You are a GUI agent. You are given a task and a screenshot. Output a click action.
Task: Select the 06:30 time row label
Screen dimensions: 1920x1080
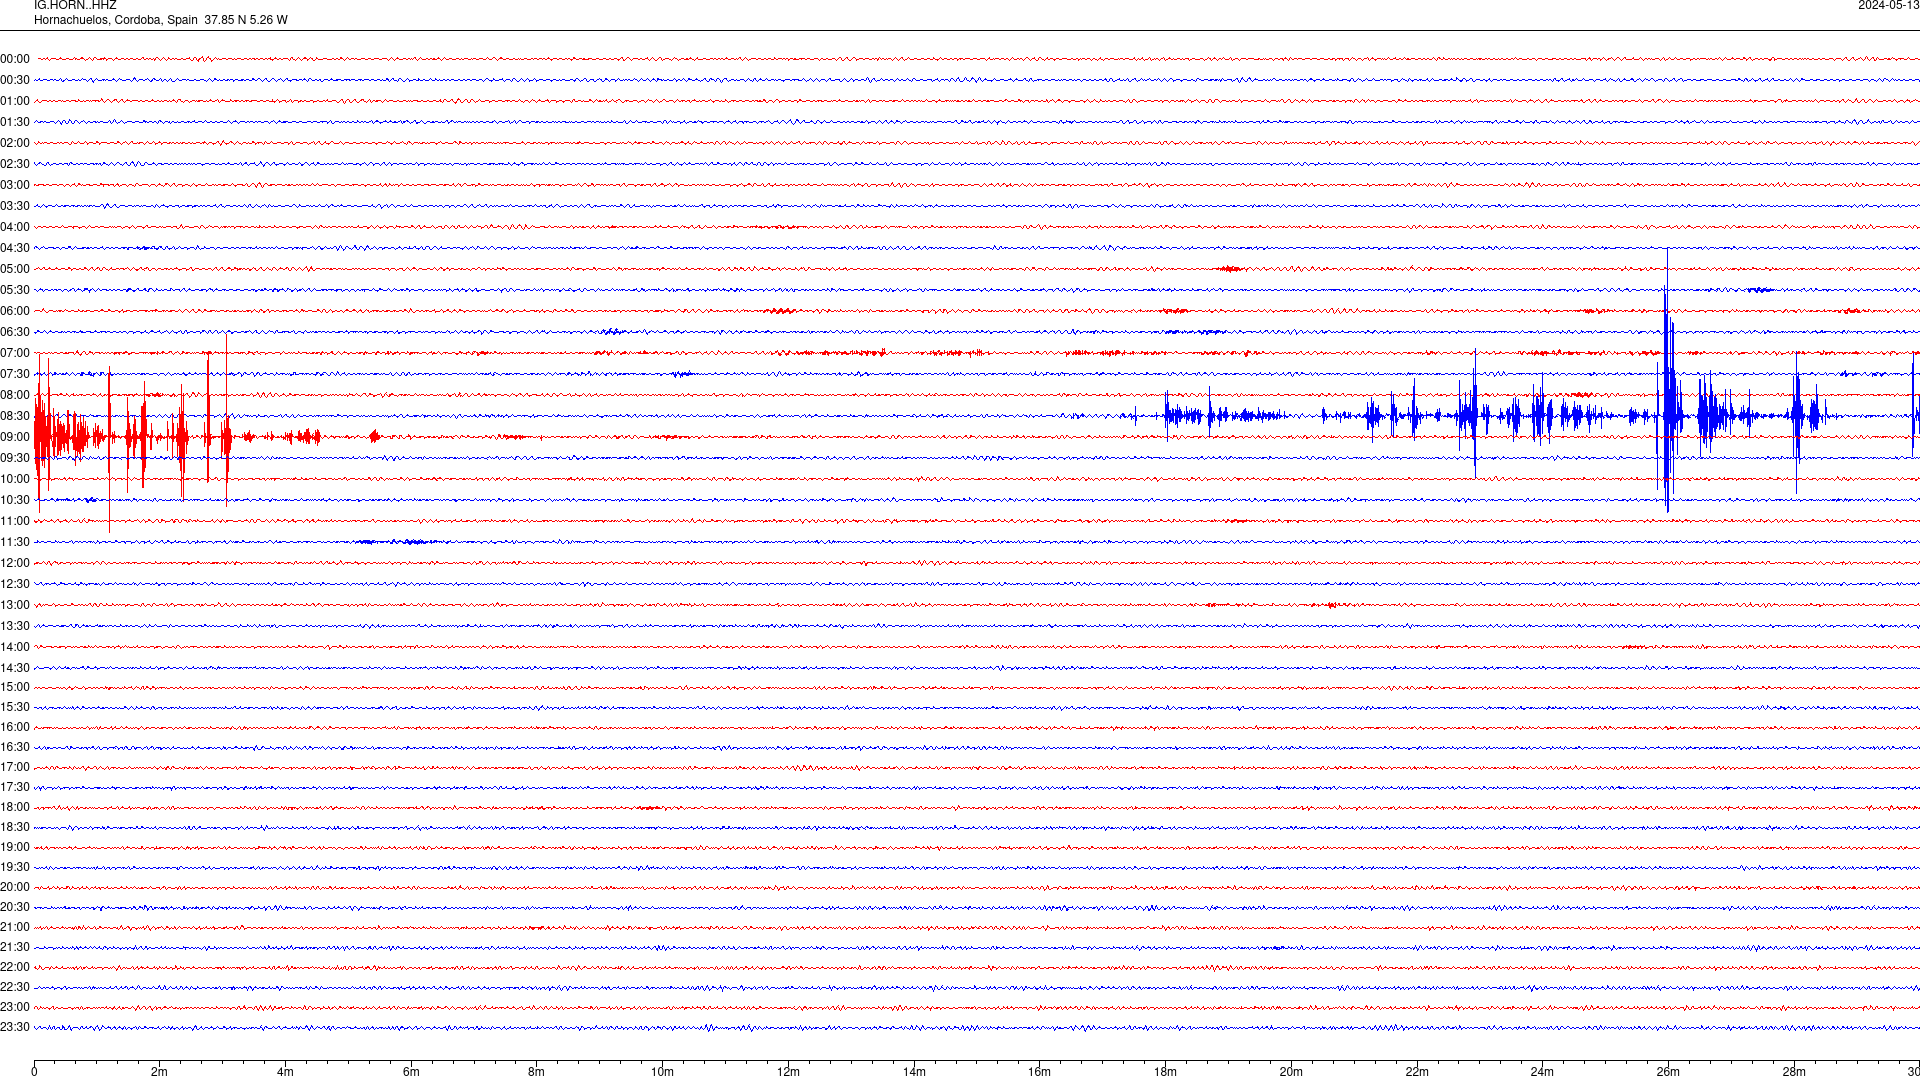pos(15,332)
